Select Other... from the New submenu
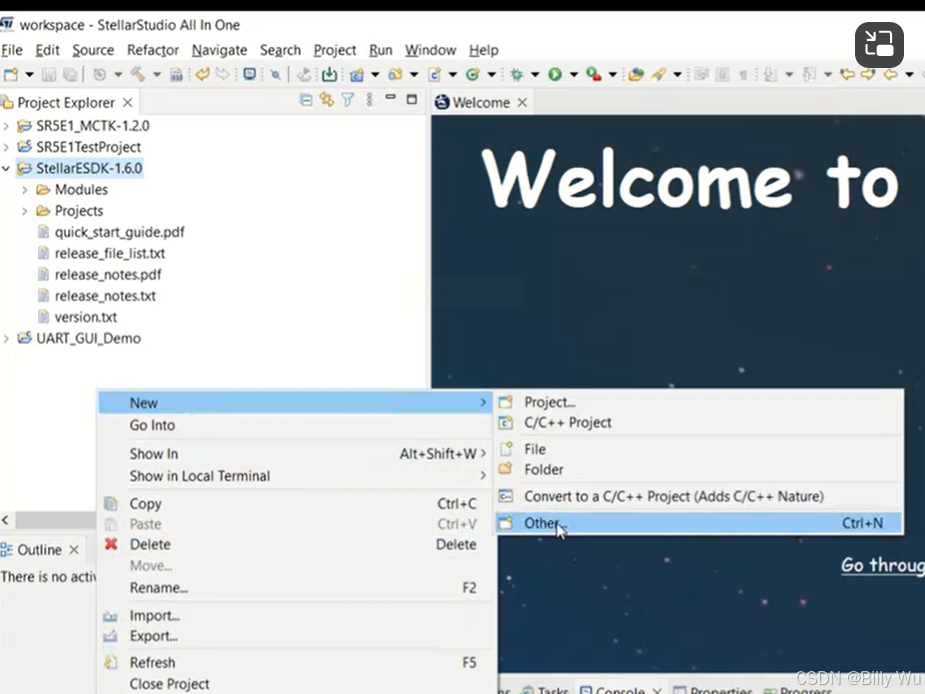 point(541,523)
